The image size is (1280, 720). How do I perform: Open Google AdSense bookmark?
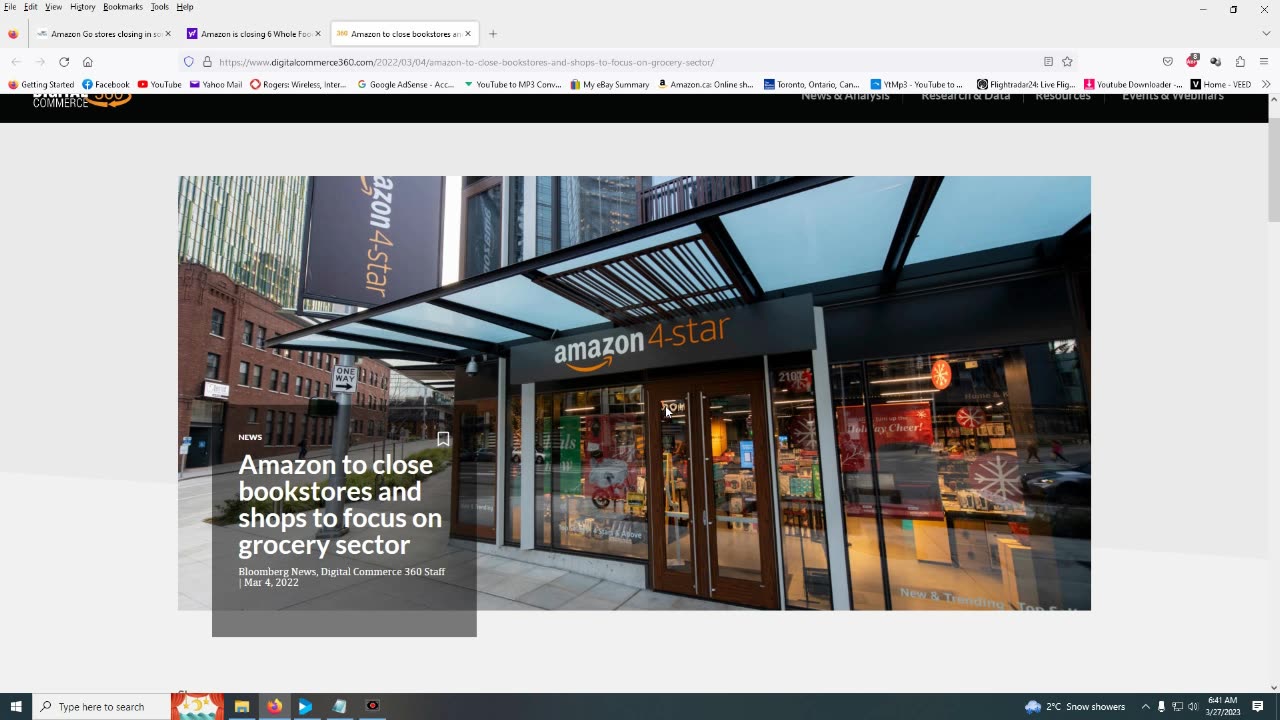click(405, 84)
